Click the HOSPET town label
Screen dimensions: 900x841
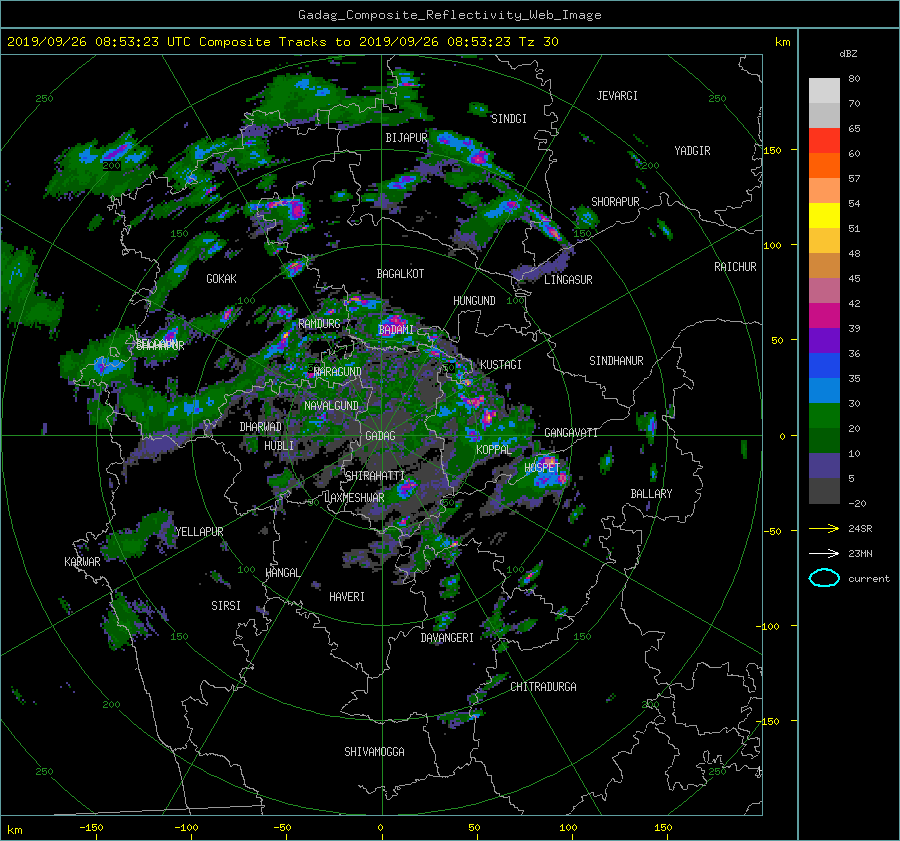point(541,468)
